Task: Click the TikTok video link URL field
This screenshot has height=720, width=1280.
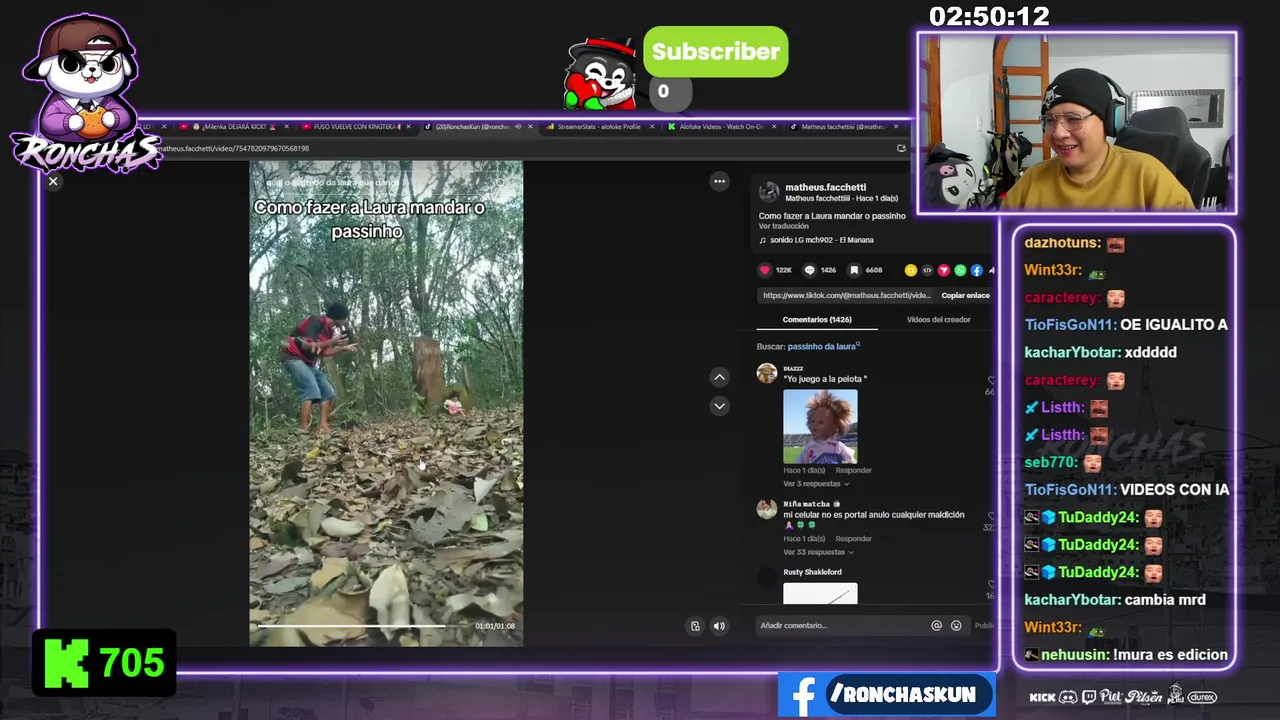Action: click(x=846, y=295)
